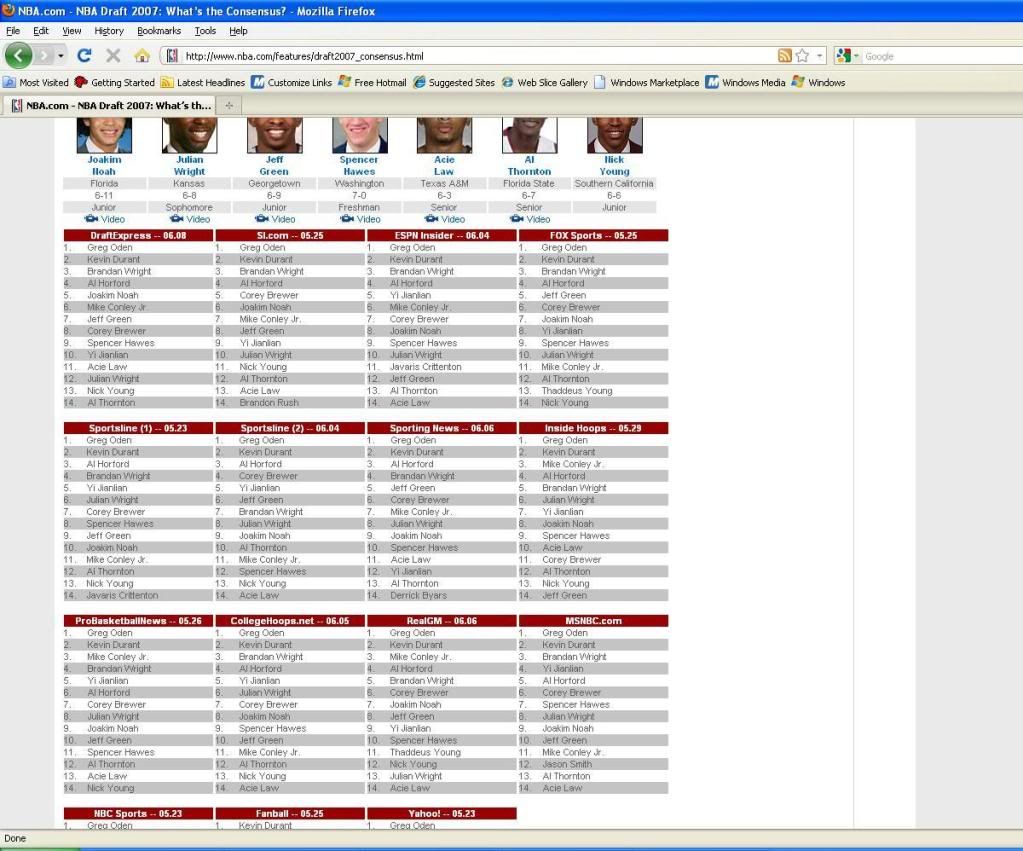
Task: Open the navigation history dropdown arrow
Action: (x=61, y=56)
